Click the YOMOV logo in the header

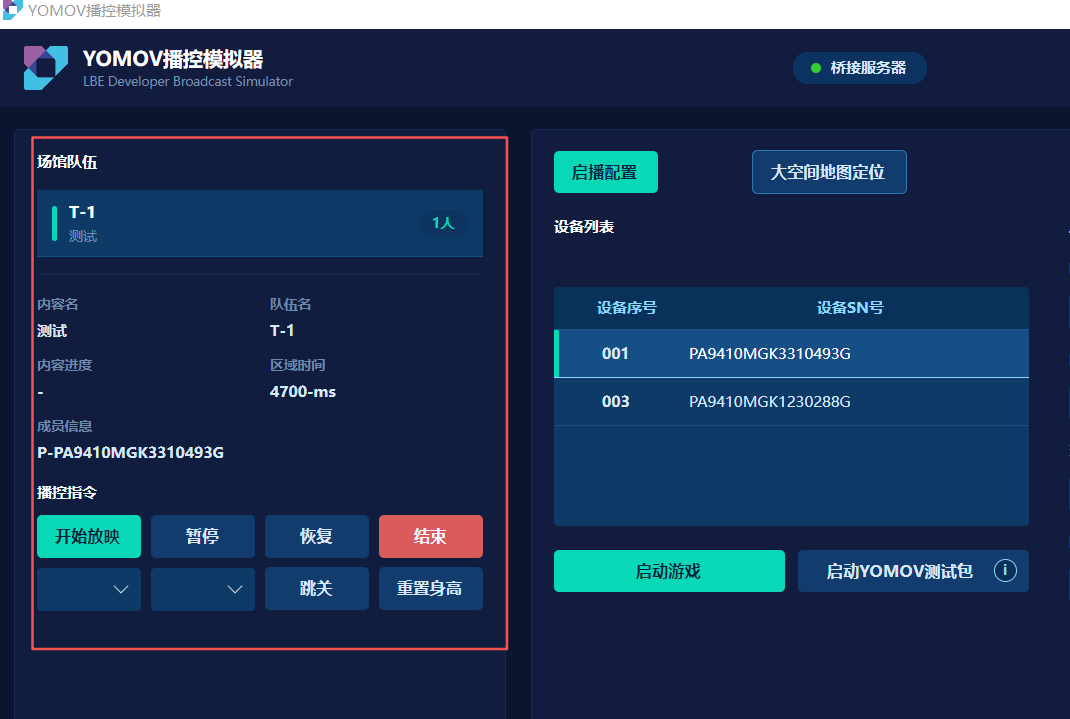pos(46,68)
